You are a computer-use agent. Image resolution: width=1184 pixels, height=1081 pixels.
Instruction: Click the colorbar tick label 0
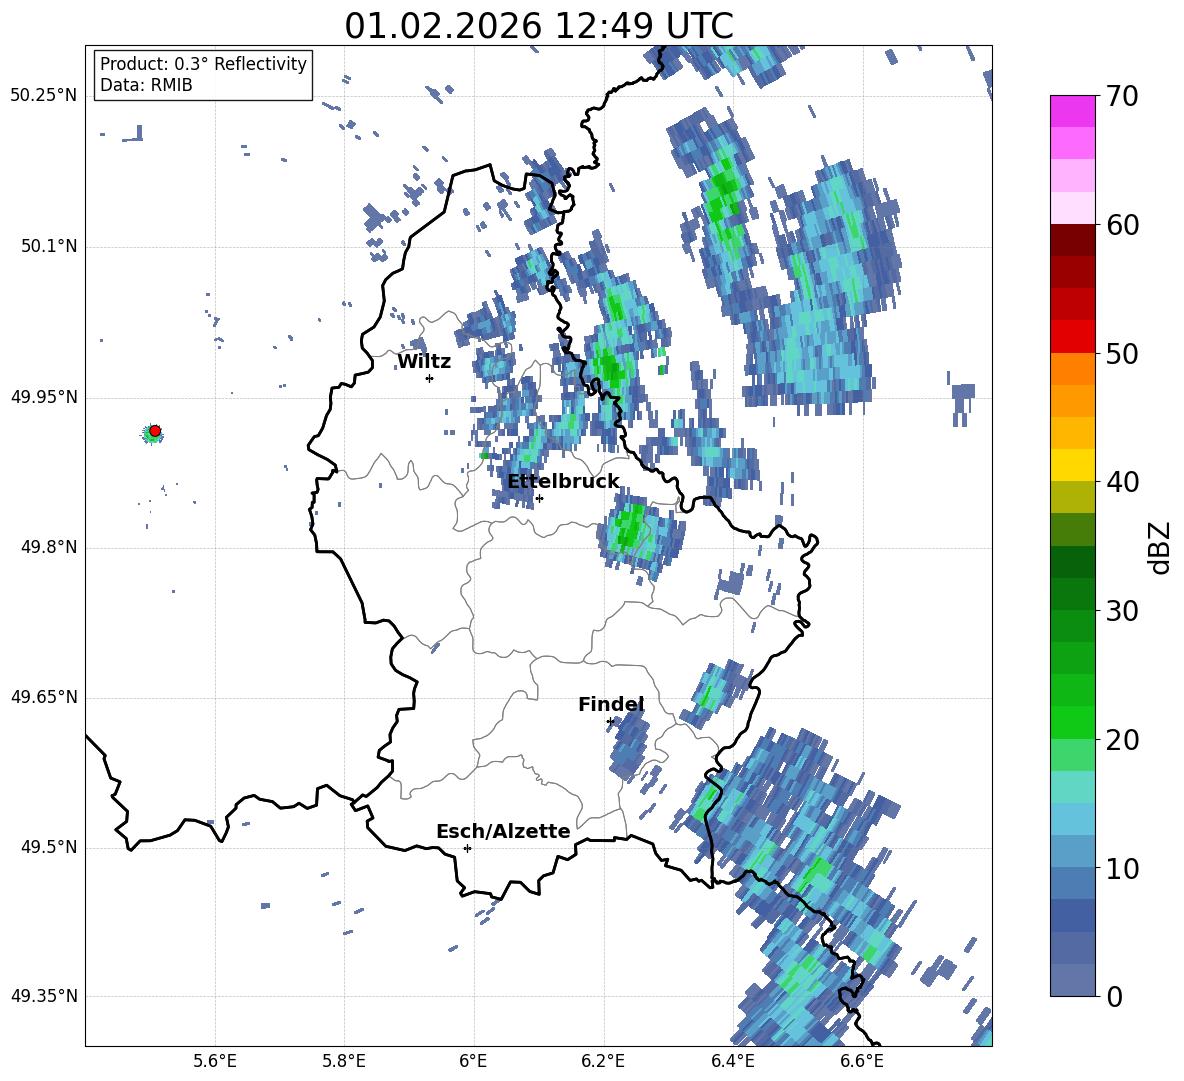[x=1114, y=996]
